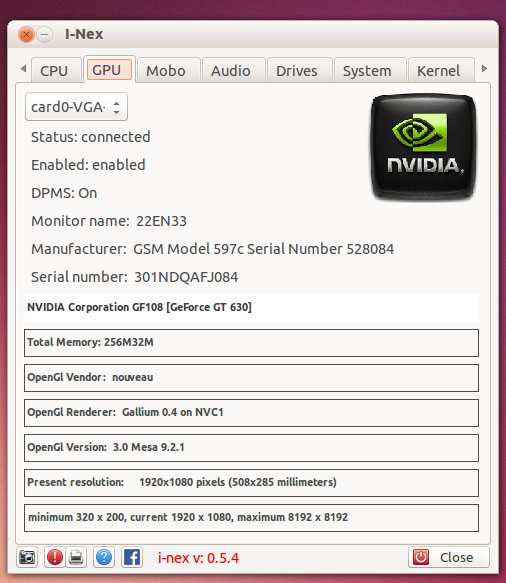Viewport: 506px width, 583px height.
Task: Switch to the Mobo tab
Action: coord(166,71)
